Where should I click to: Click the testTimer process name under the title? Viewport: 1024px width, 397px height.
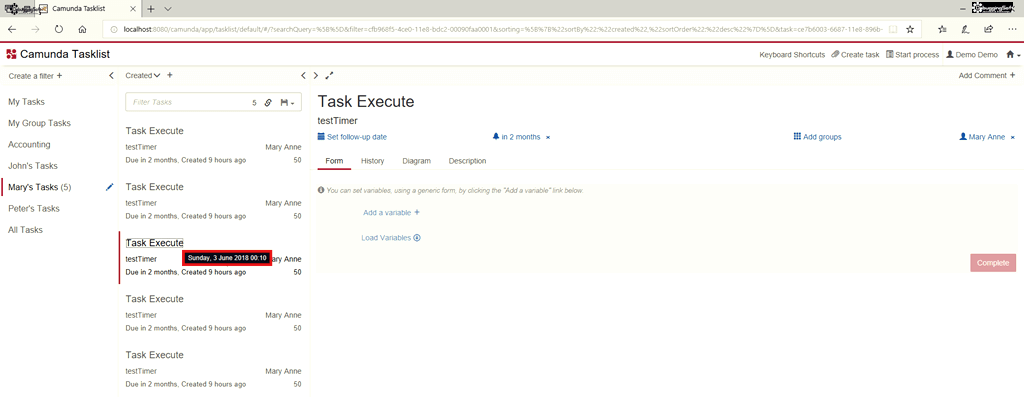337,121
